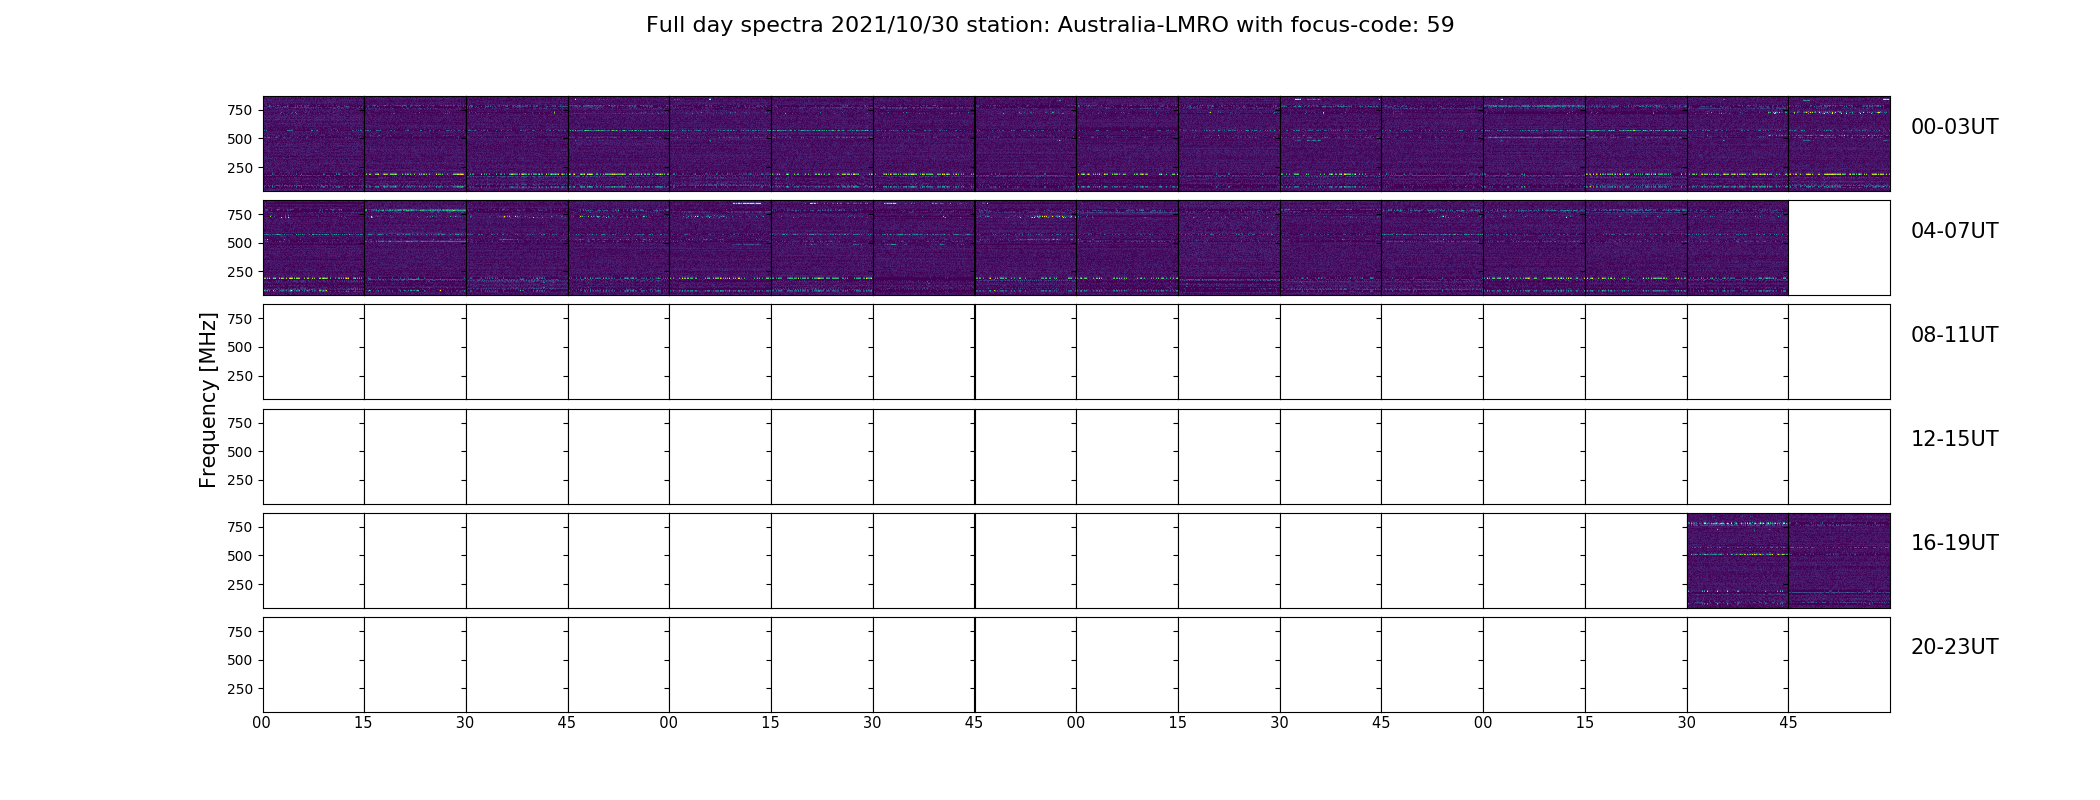
Task: Click the 750 tick of the 16-19UT panel
Action: (x=240, y=527)
